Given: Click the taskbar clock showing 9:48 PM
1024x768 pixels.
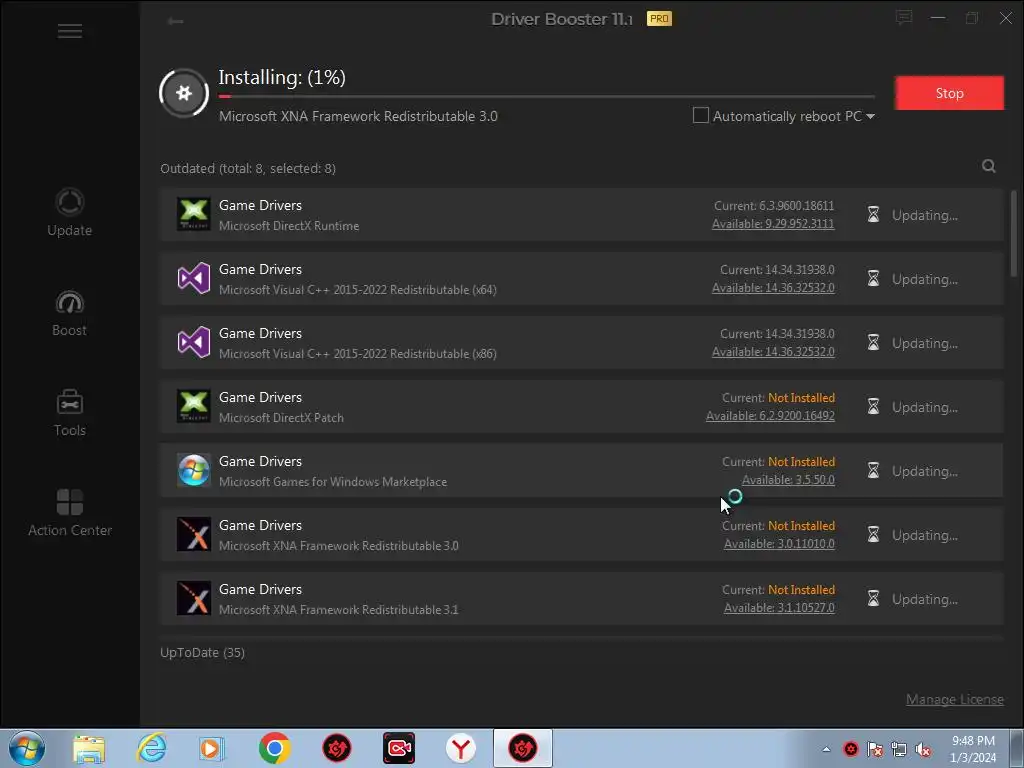Looking at the screenshot, I should pyautogui.click(x=973, y=749).
